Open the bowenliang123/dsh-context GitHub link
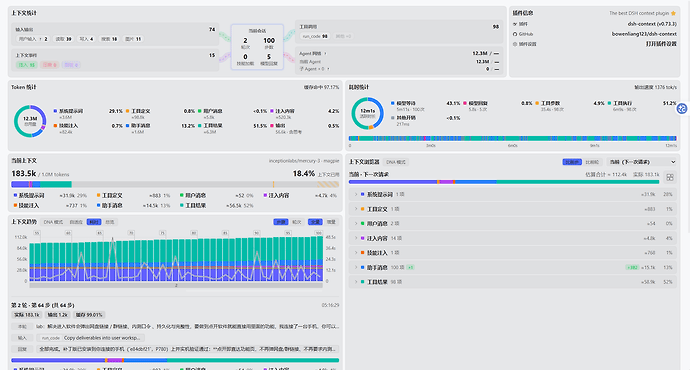690x370 pixels. coord(644,34)
